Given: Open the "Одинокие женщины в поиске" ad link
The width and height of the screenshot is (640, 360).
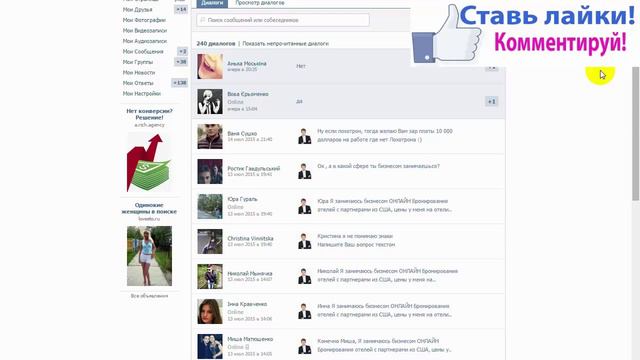Looking at the screenshot, I should click(x=149, y=208).
